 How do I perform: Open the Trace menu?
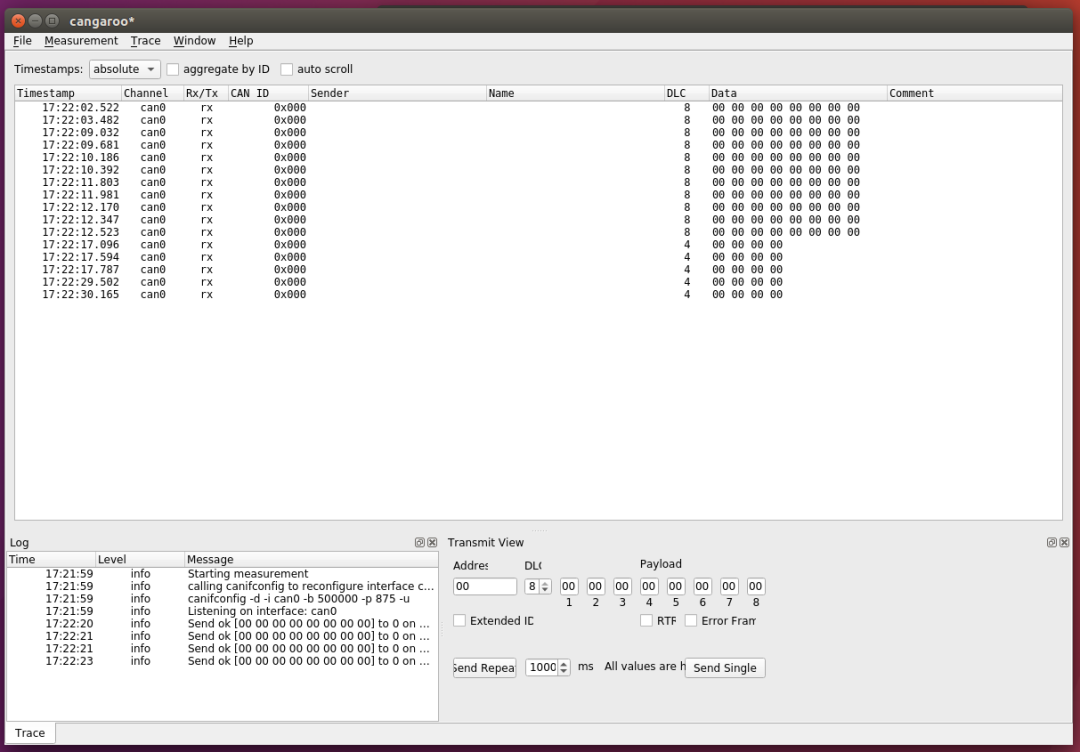[145, 40]
